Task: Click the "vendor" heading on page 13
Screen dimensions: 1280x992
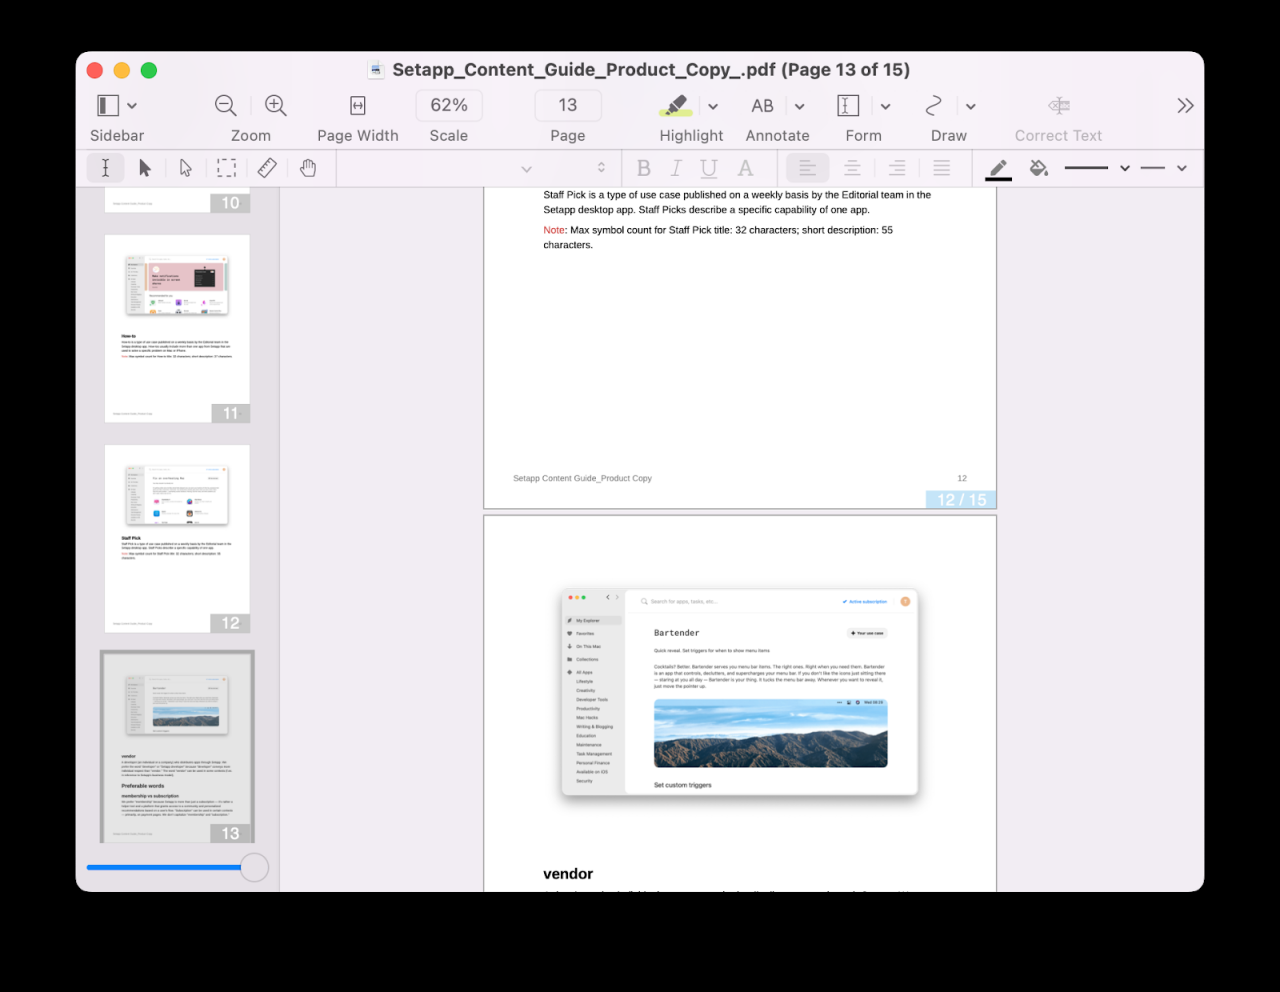Action: [568, 874]
